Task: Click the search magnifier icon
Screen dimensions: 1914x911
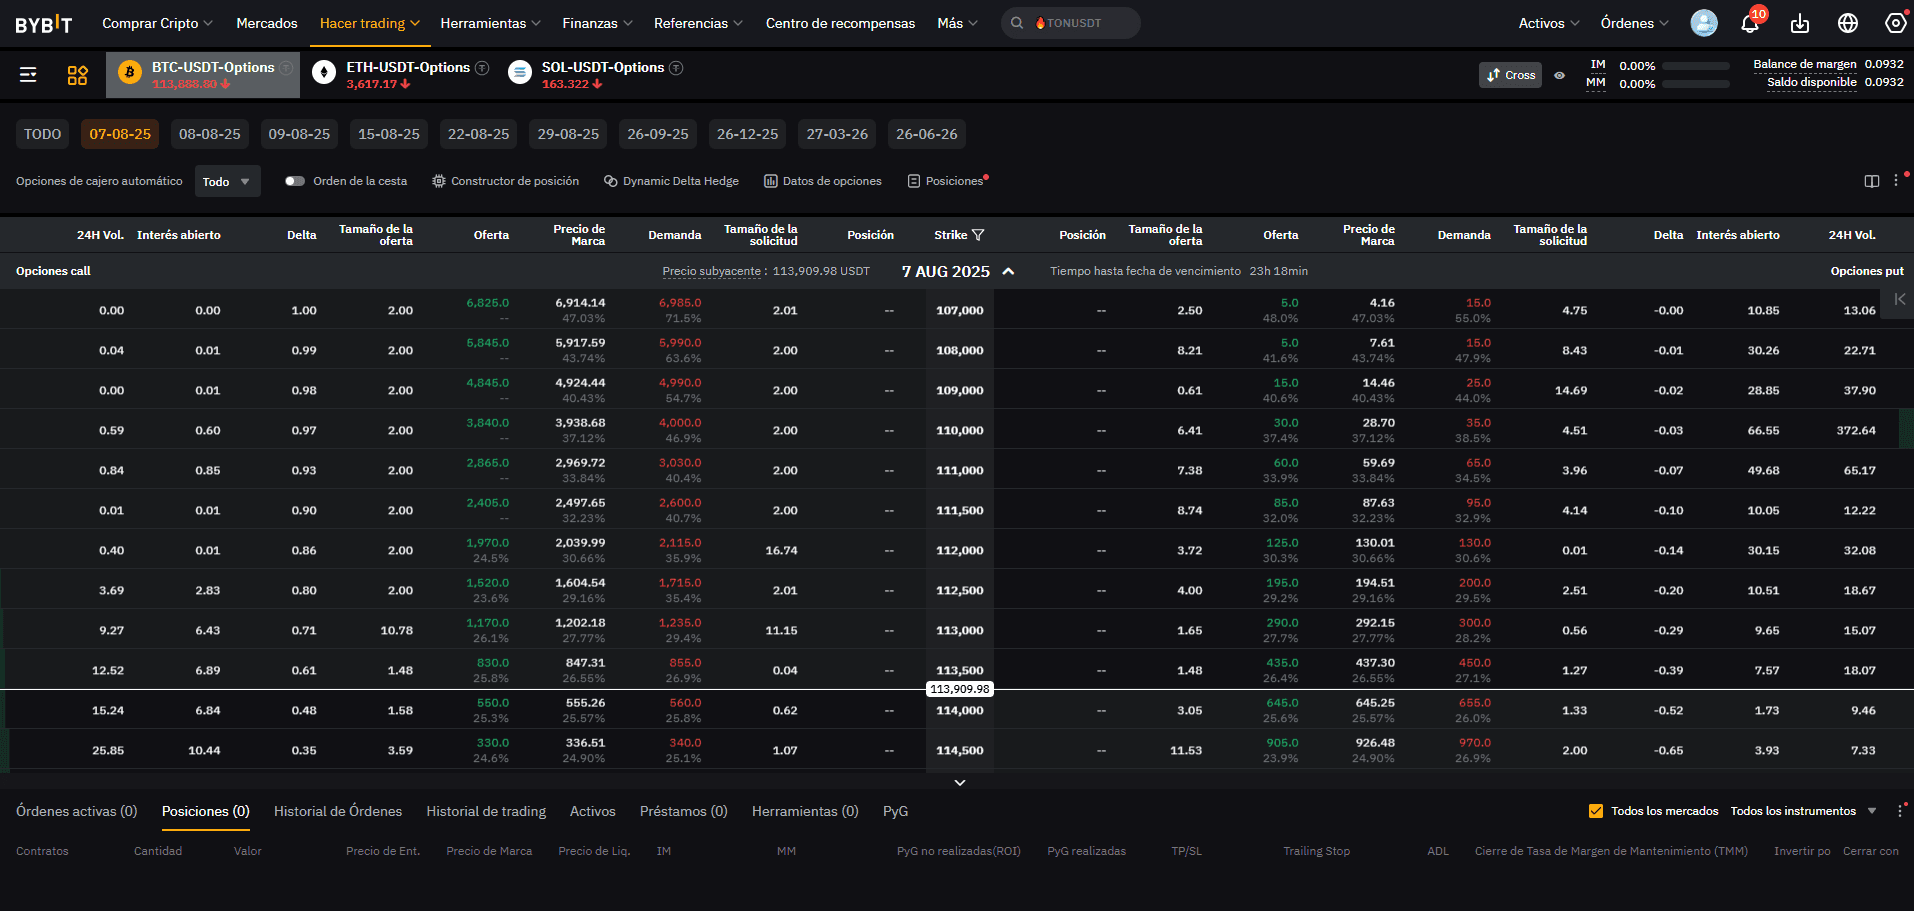Action: click(x=1017, y=23)
